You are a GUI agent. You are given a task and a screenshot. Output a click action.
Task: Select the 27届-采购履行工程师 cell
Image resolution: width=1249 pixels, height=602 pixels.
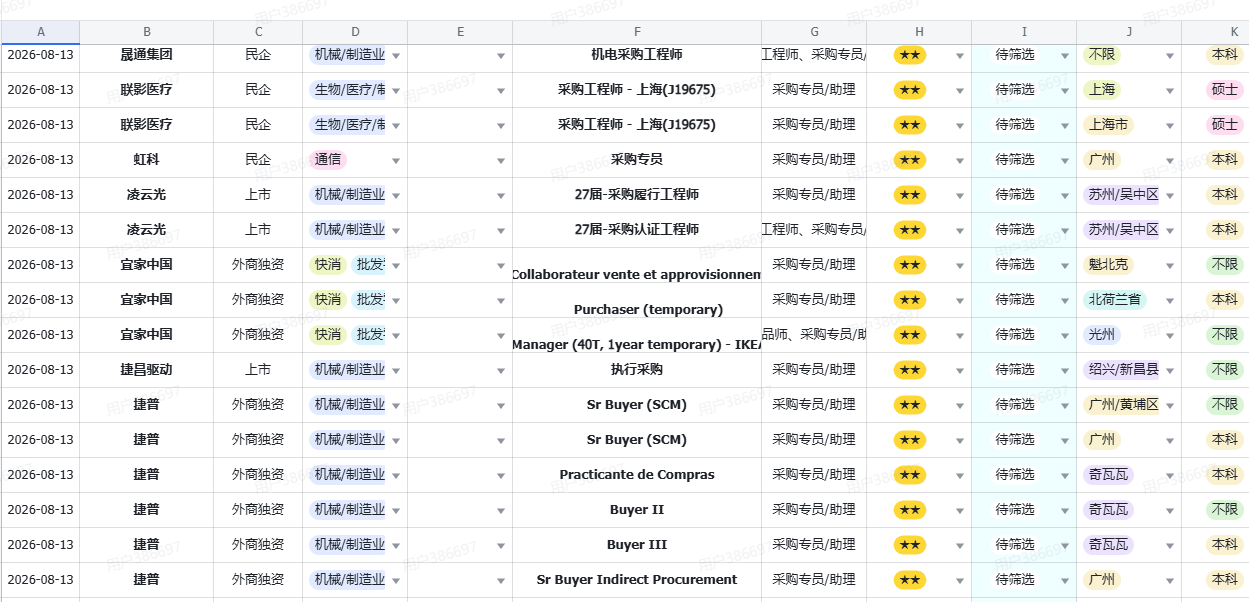tap(637, 195)
